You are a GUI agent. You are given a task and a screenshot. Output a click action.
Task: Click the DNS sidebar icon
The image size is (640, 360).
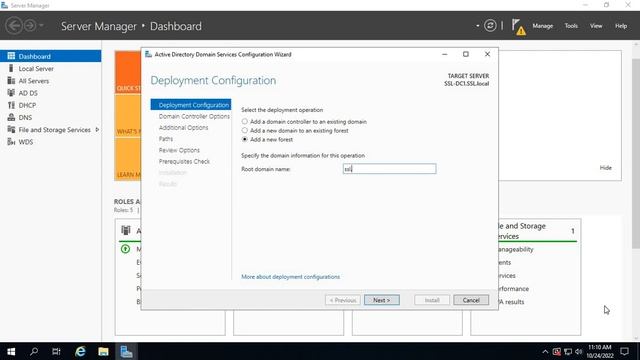coord(11,117)
